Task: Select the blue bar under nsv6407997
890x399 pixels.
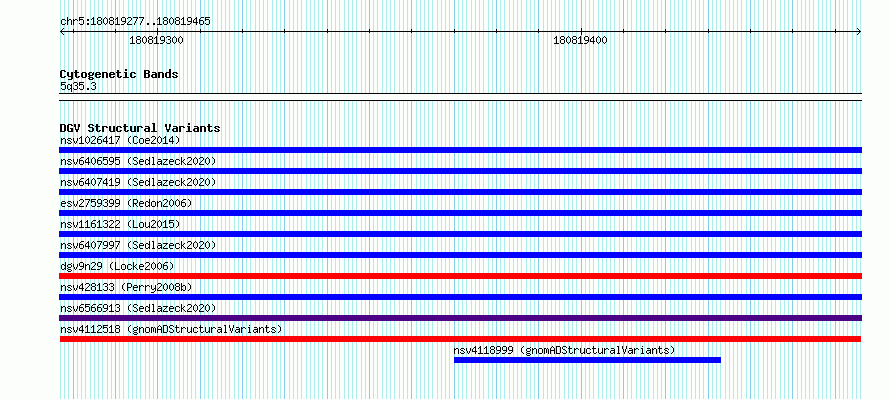Action: (460, 255)
